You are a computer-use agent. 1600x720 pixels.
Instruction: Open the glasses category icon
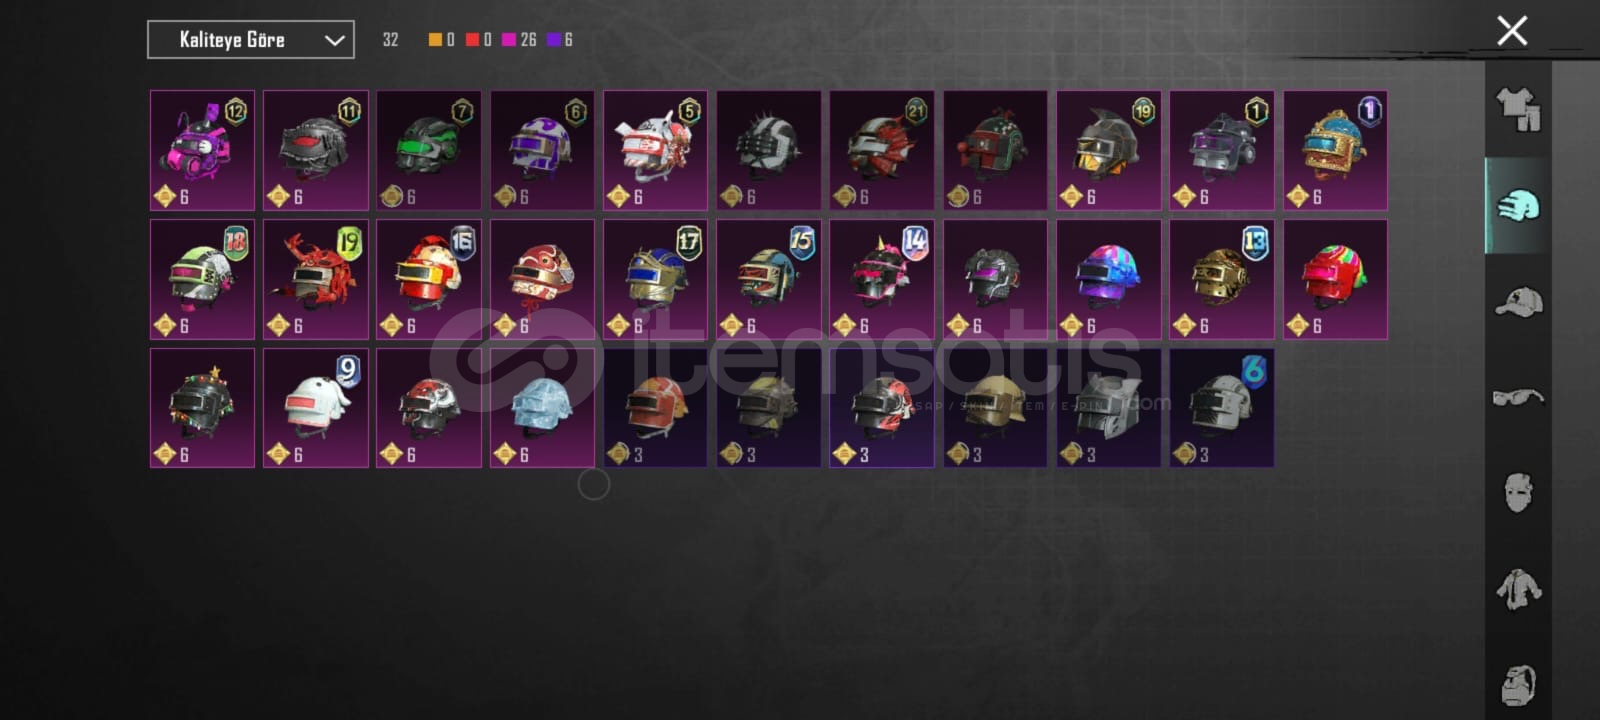(x=1518, y=397)
